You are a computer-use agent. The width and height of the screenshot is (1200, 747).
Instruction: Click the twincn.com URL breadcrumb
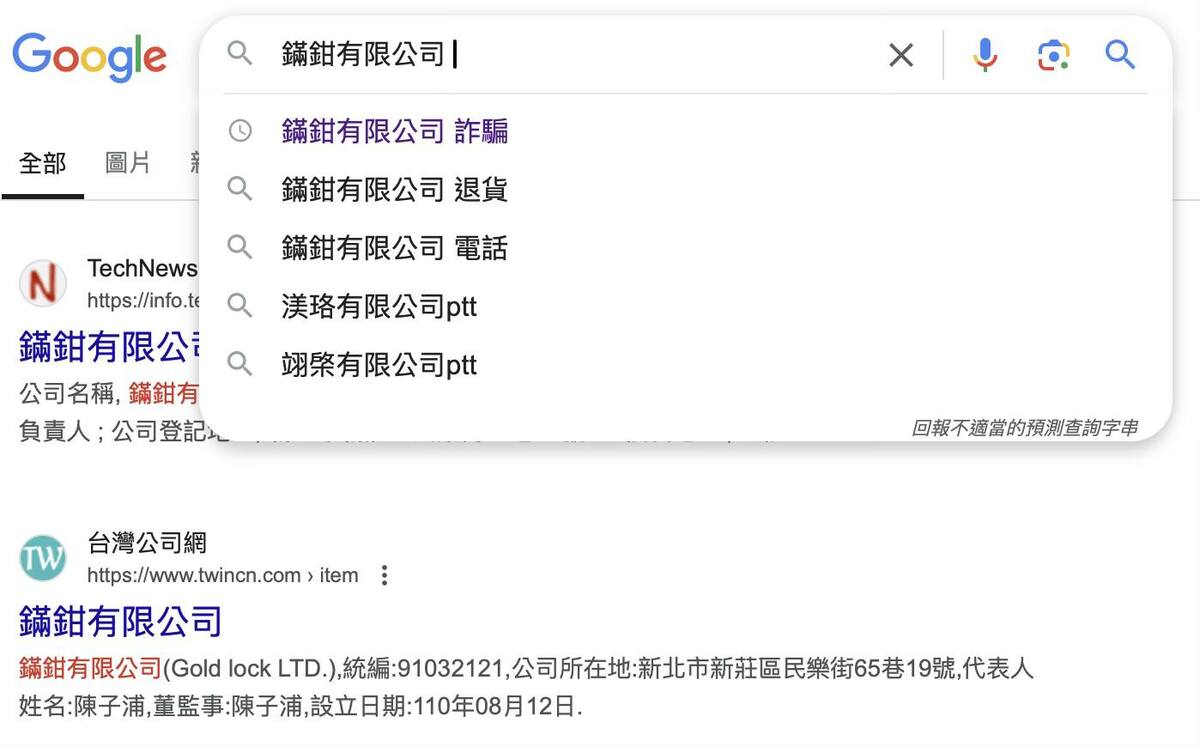coord(222,575)
